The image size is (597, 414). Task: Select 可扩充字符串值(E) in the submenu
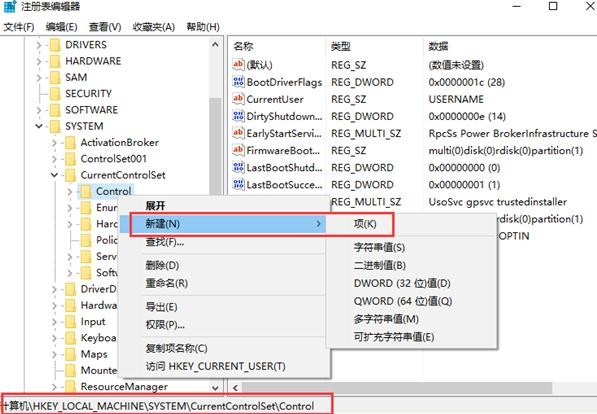411,337
